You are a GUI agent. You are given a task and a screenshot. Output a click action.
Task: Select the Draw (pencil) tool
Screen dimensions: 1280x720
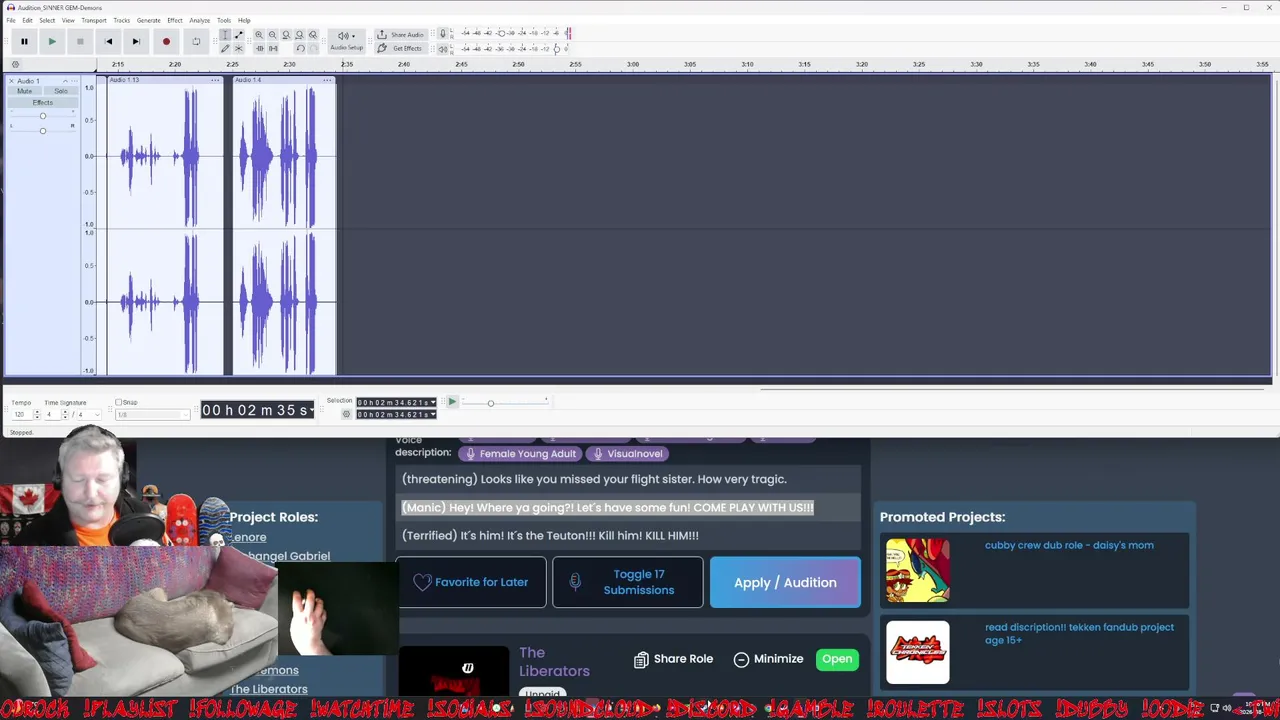225,48
